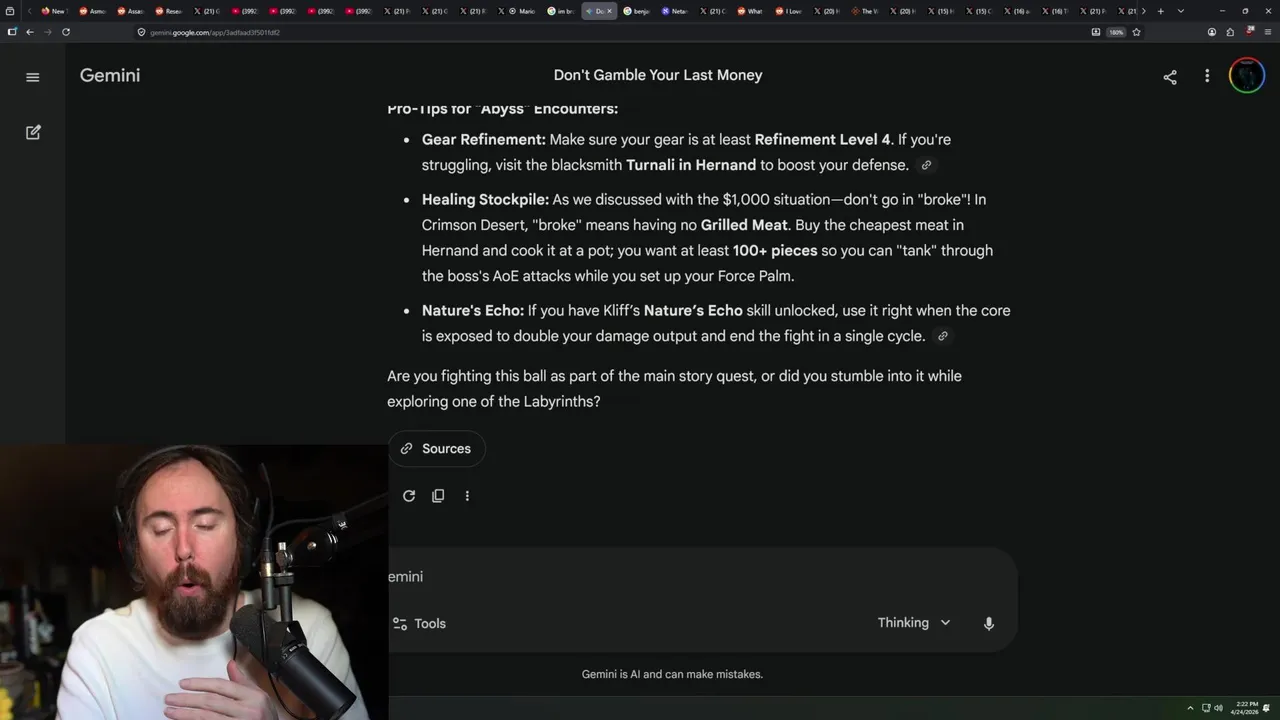Open the taskbar volume control
Image resolution: width=1280 pixels, height=720 pixels.
point(1218,708)
